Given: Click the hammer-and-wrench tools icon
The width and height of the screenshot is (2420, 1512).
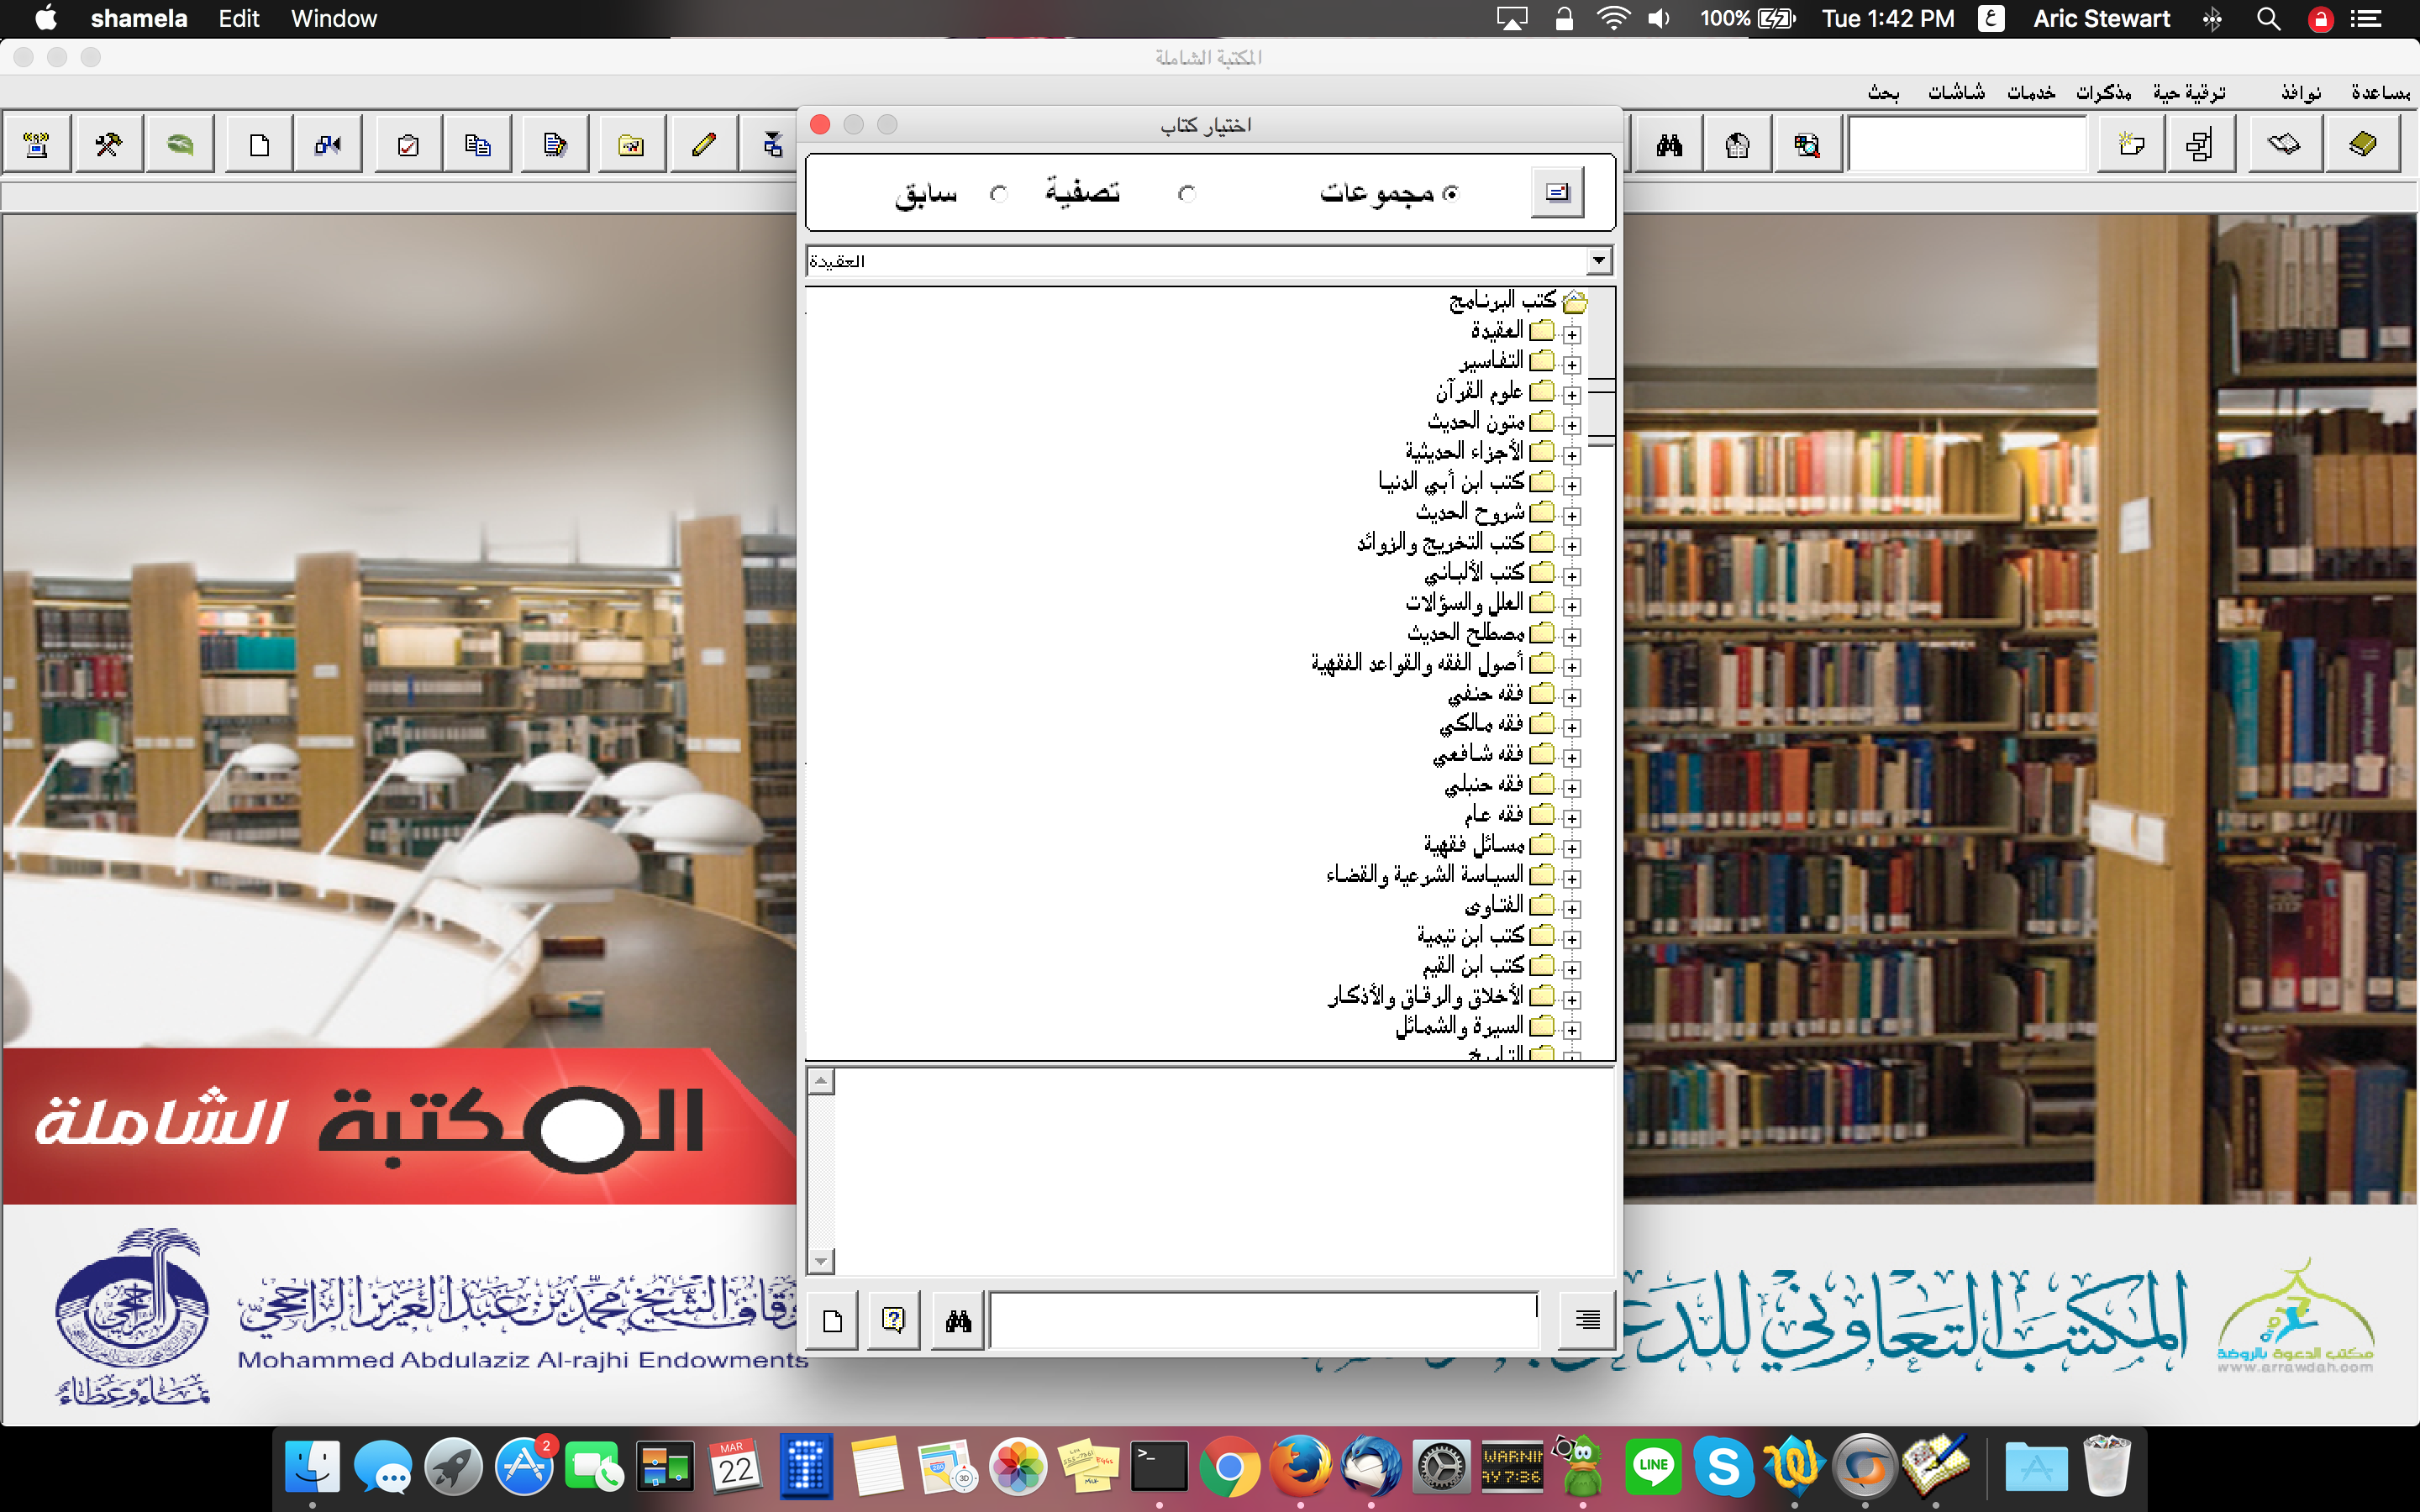Looking at the screenshot, I should tap(108, 143).
